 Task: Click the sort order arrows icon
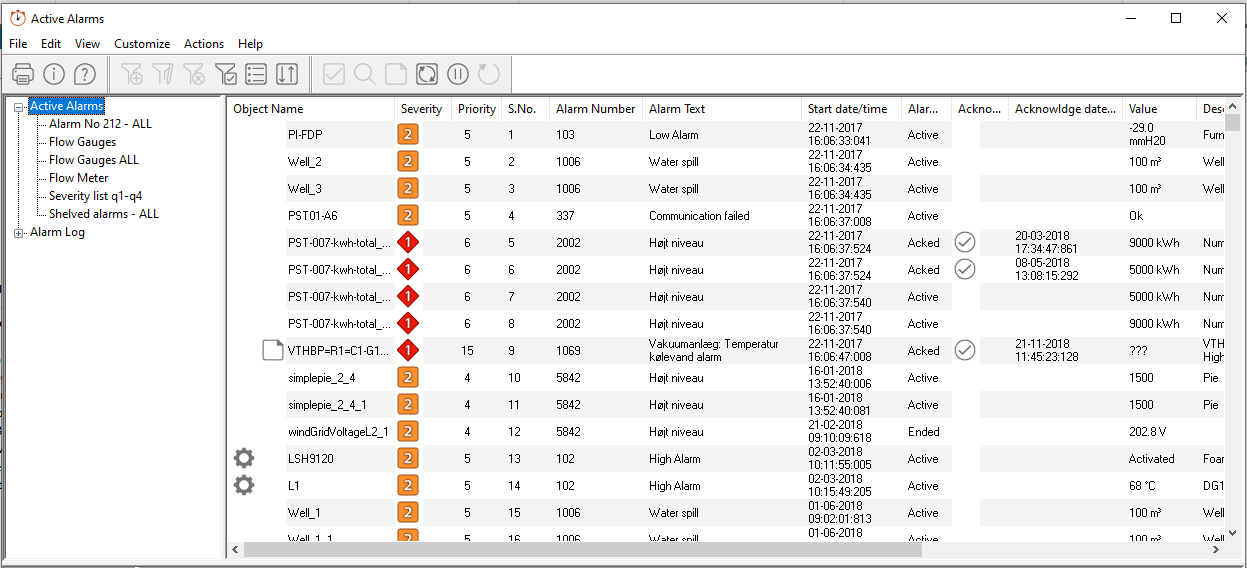pyautogui.click(x=287, y=74)
